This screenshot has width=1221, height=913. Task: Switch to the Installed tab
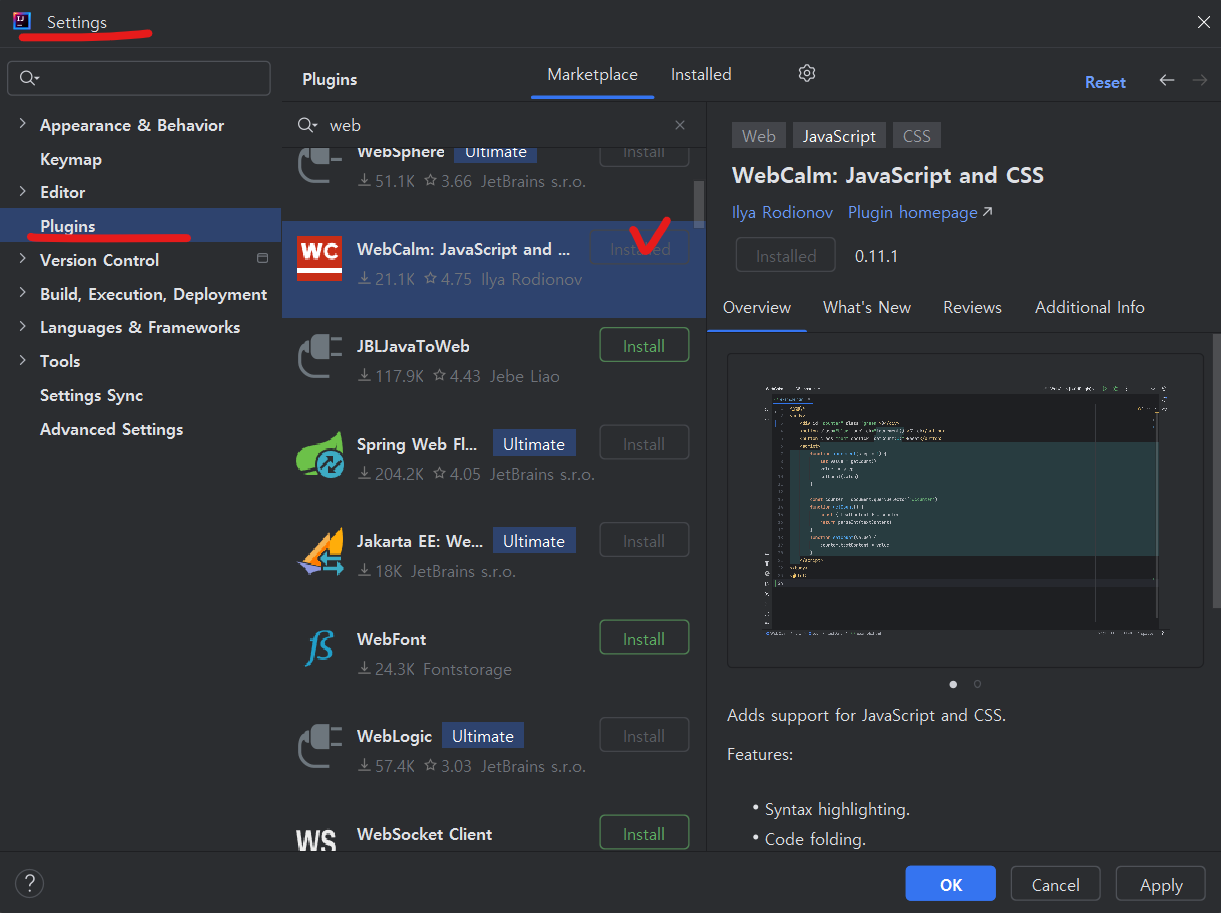[701, 75]
